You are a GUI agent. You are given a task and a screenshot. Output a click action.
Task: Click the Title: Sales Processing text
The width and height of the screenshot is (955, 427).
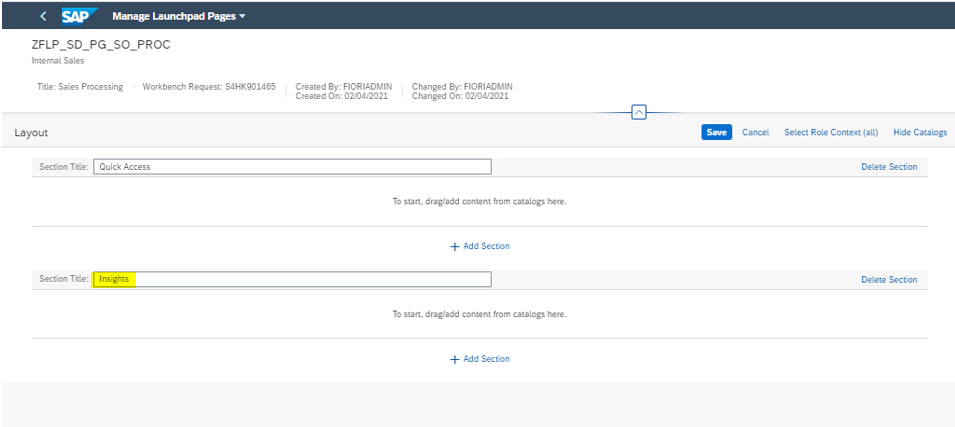(80, 87)
